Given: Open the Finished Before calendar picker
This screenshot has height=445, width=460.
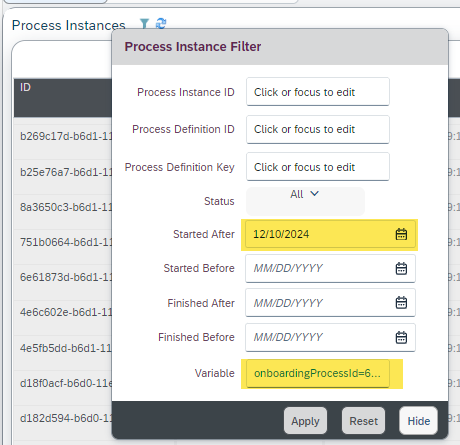Looking at the screenshot, I should click(x=401, y=337).
